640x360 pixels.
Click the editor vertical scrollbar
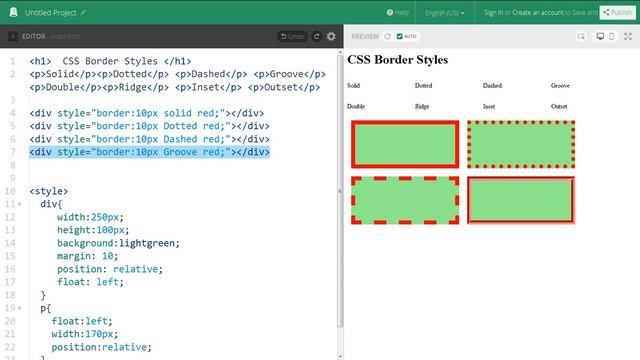340,191
